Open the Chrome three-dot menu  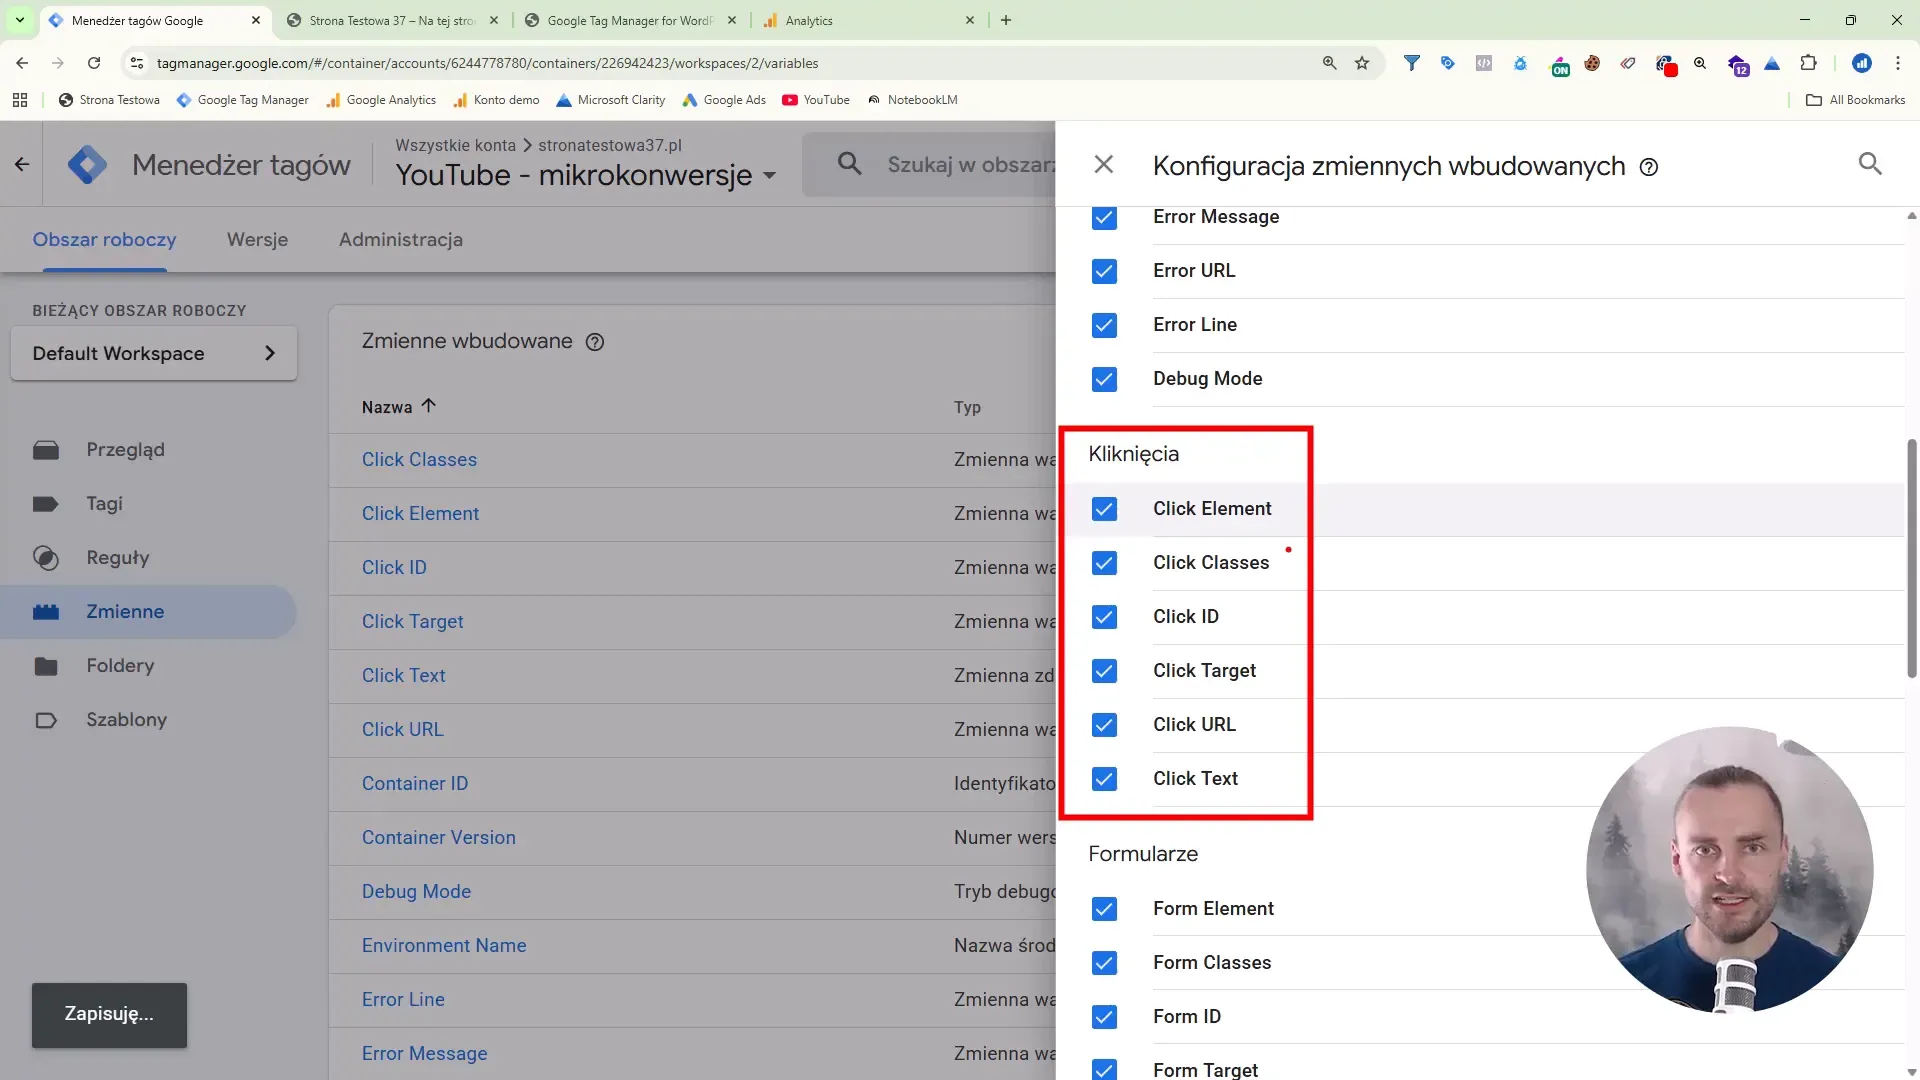1898,63
